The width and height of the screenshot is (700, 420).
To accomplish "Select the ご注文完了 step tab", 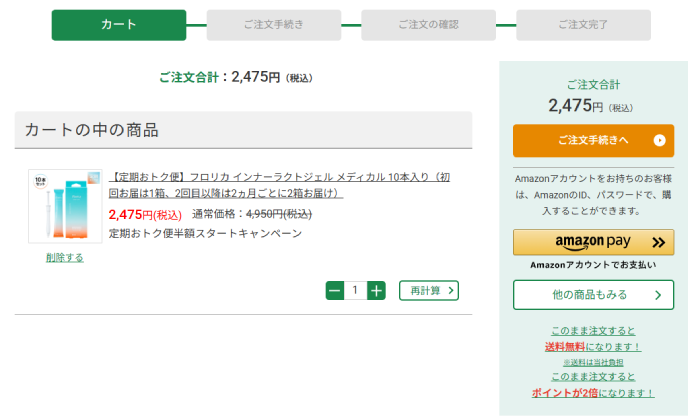I will (583, 25).
